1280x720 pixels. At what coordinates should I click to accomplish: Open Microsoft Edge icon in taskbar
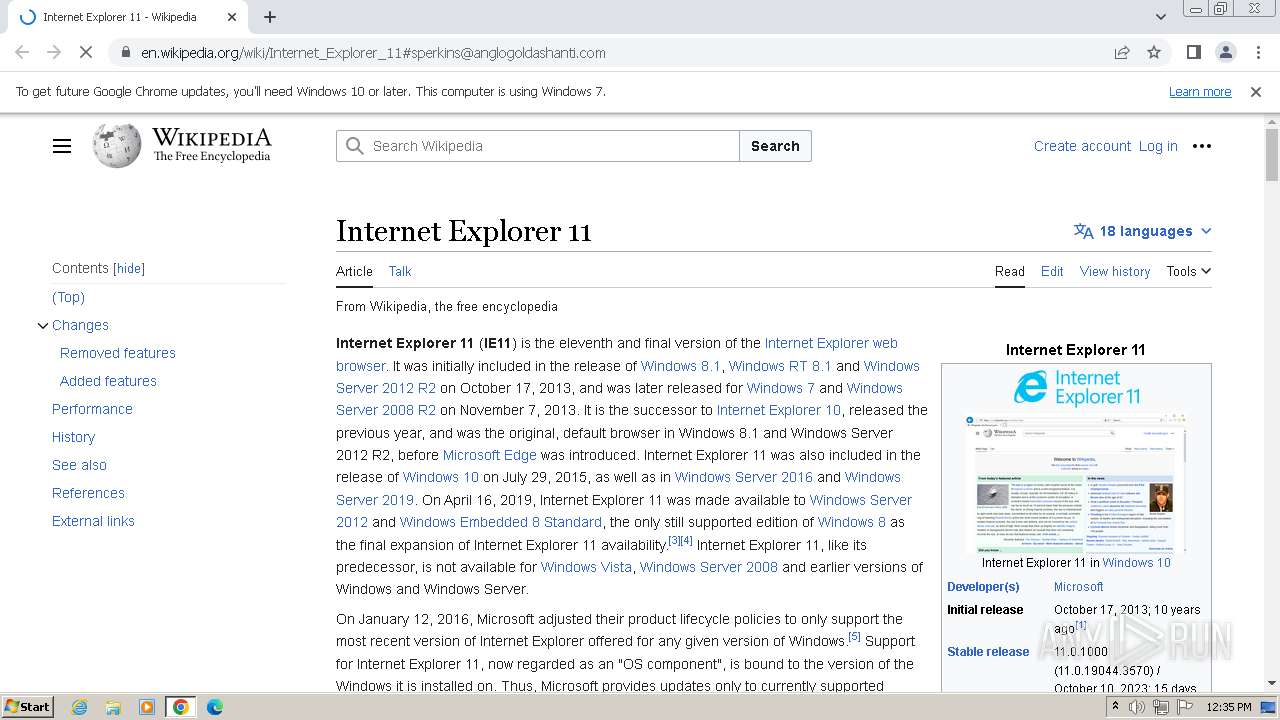[215, 707]
